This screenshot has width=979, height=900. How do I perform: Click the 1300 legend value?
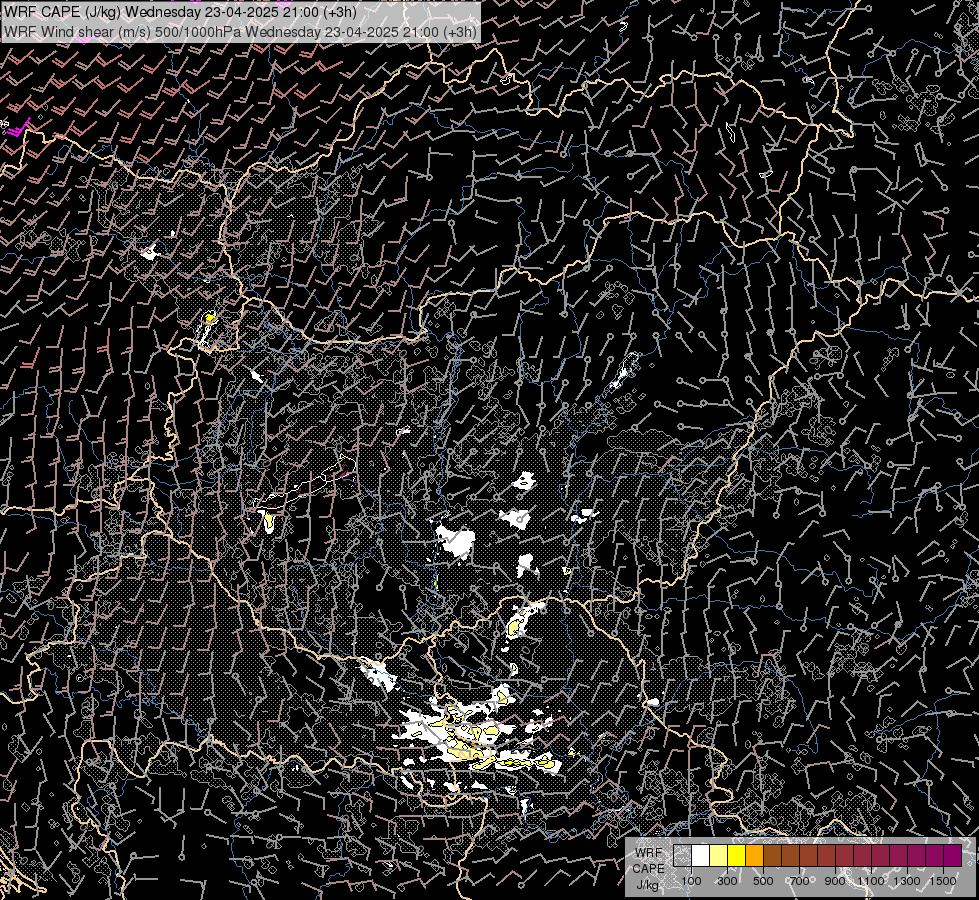pyautogui.click(x=907, y=881)
